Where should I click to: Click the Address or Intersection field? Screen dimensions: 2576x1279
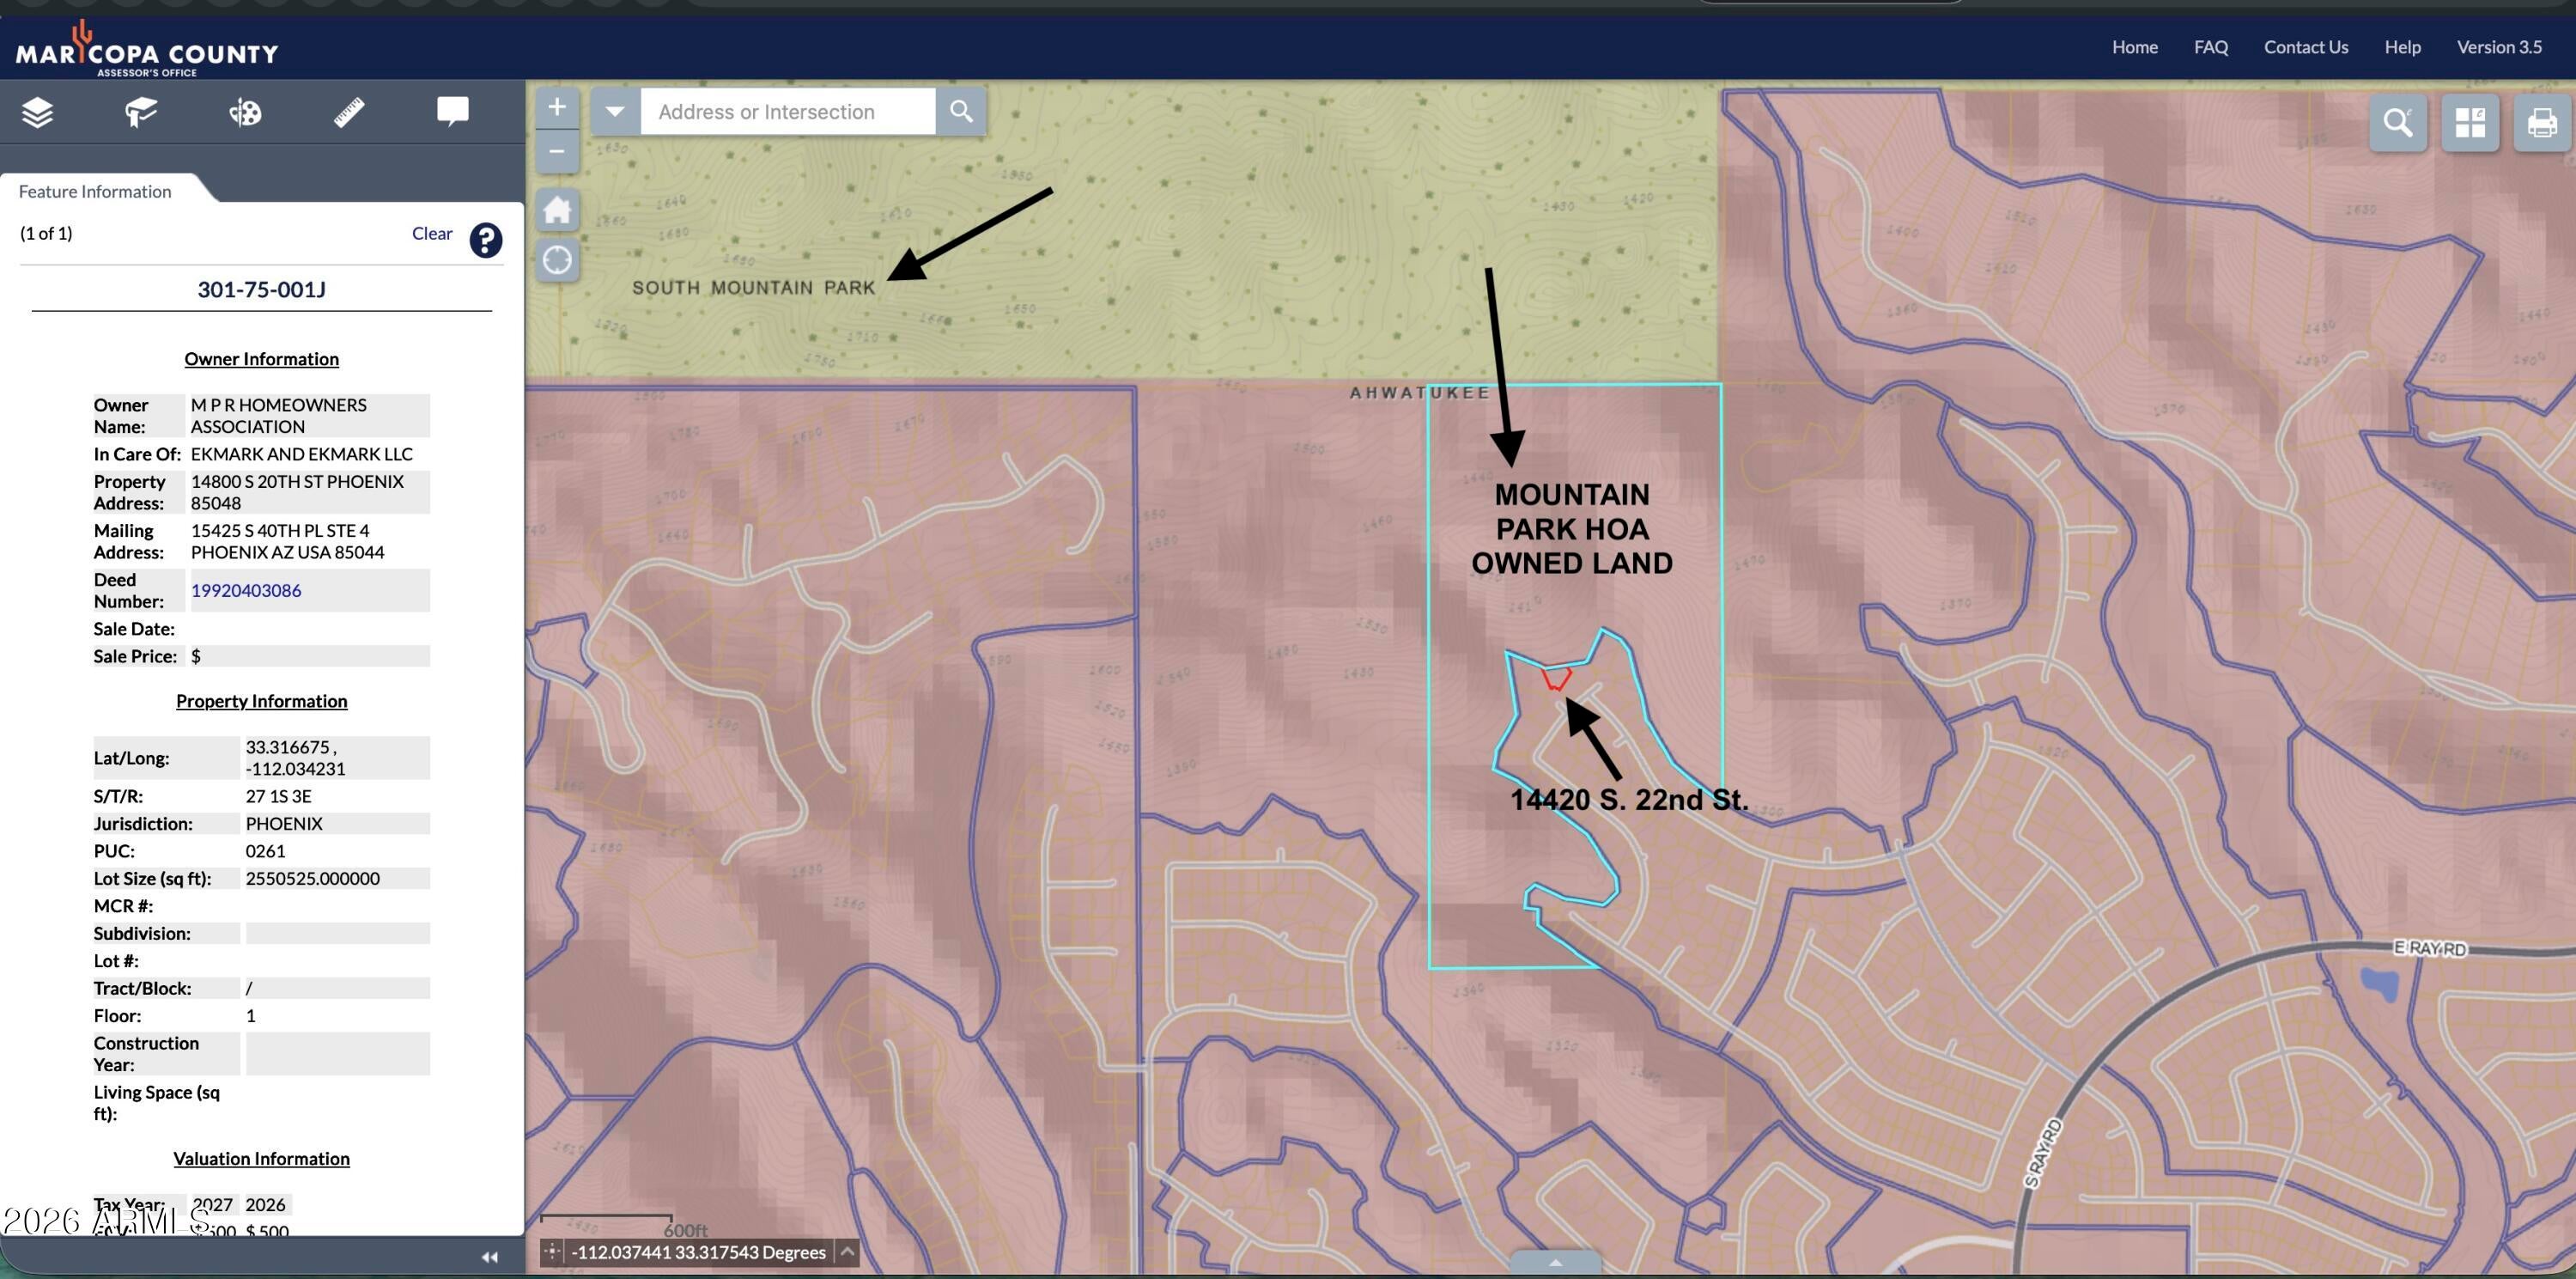788,111
